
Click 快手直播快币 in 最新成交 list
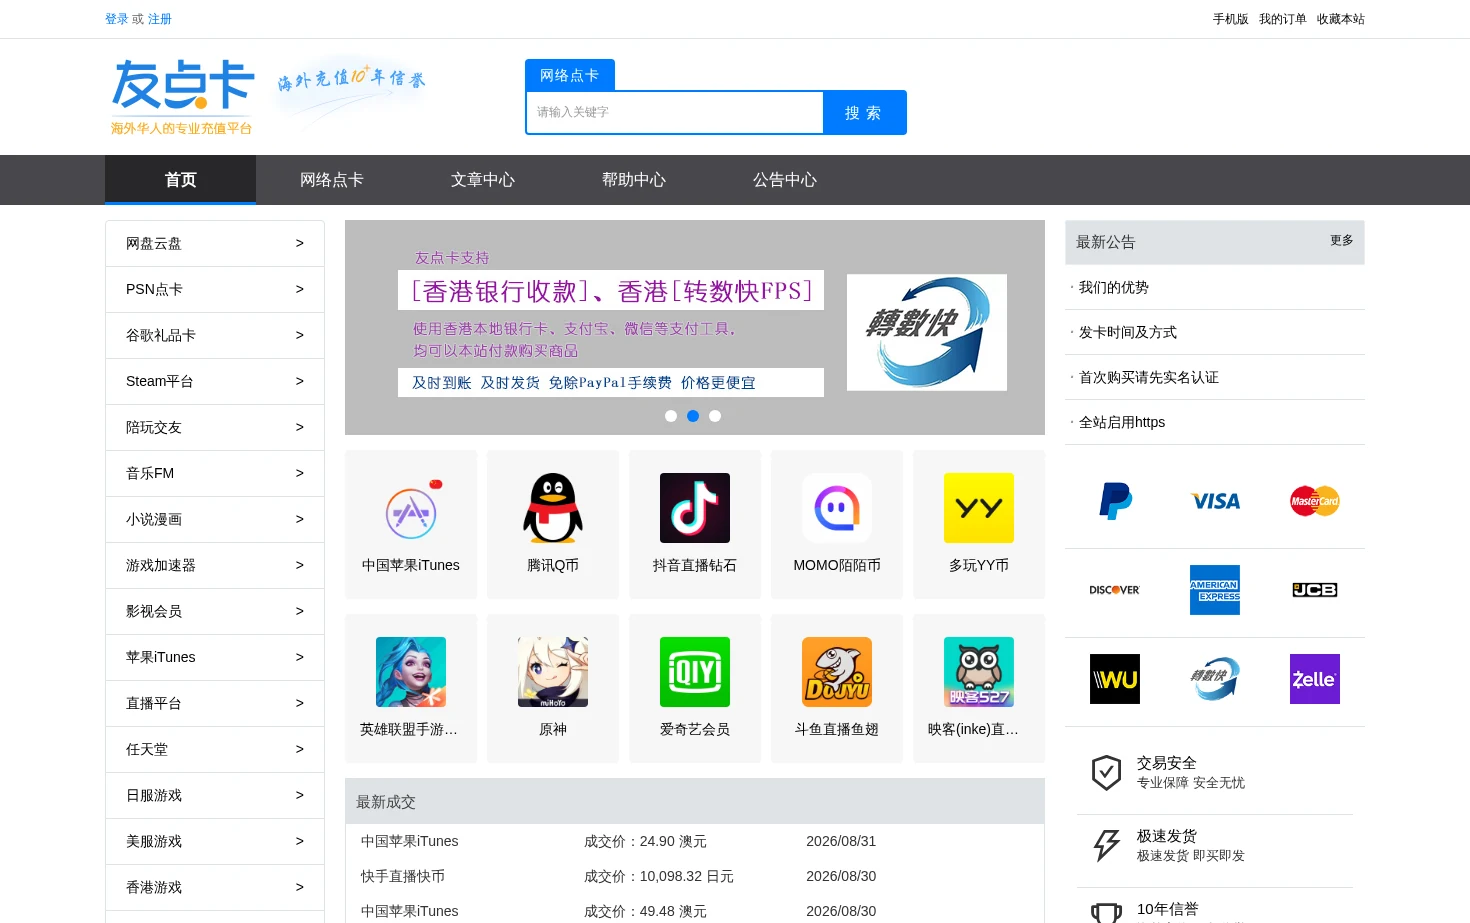[403, 876]
